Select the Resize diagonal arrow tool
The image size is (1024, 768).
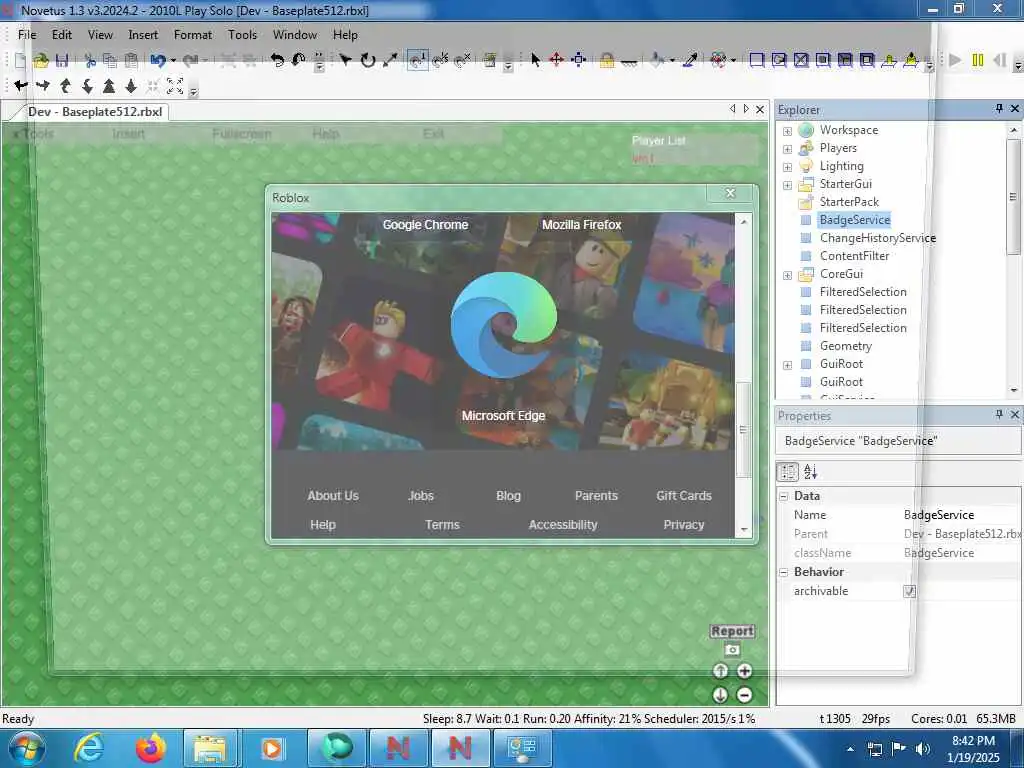[390, 60]
